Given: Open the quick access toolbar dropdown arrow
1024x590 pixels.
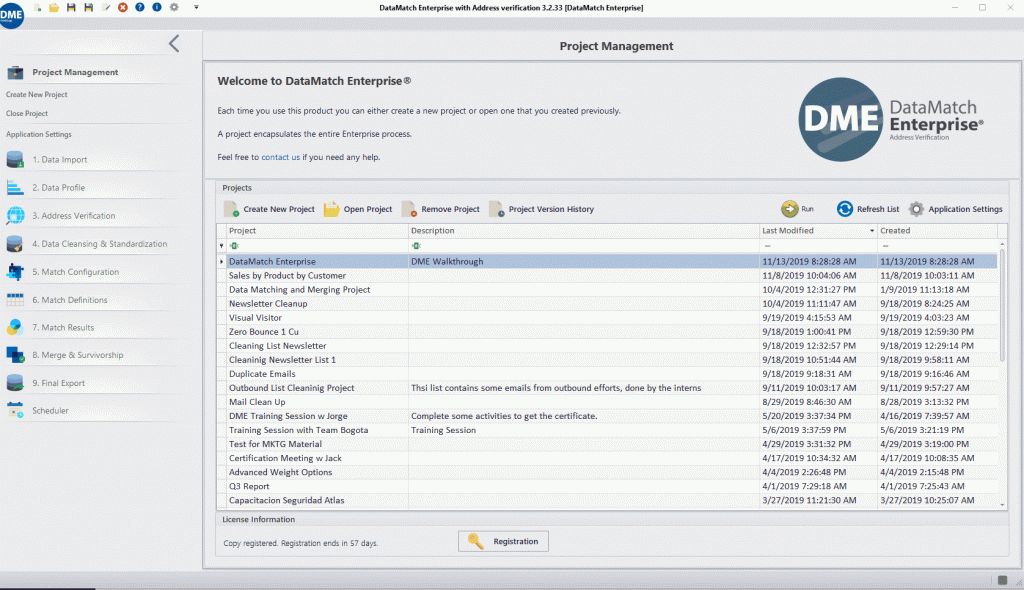Looking at the screenshot, I should click(196, 7).
